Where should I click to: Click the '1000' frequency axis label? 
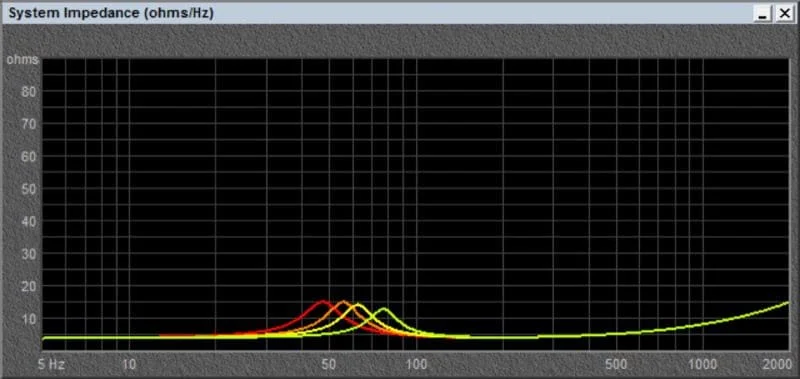[x=704, y=364]
